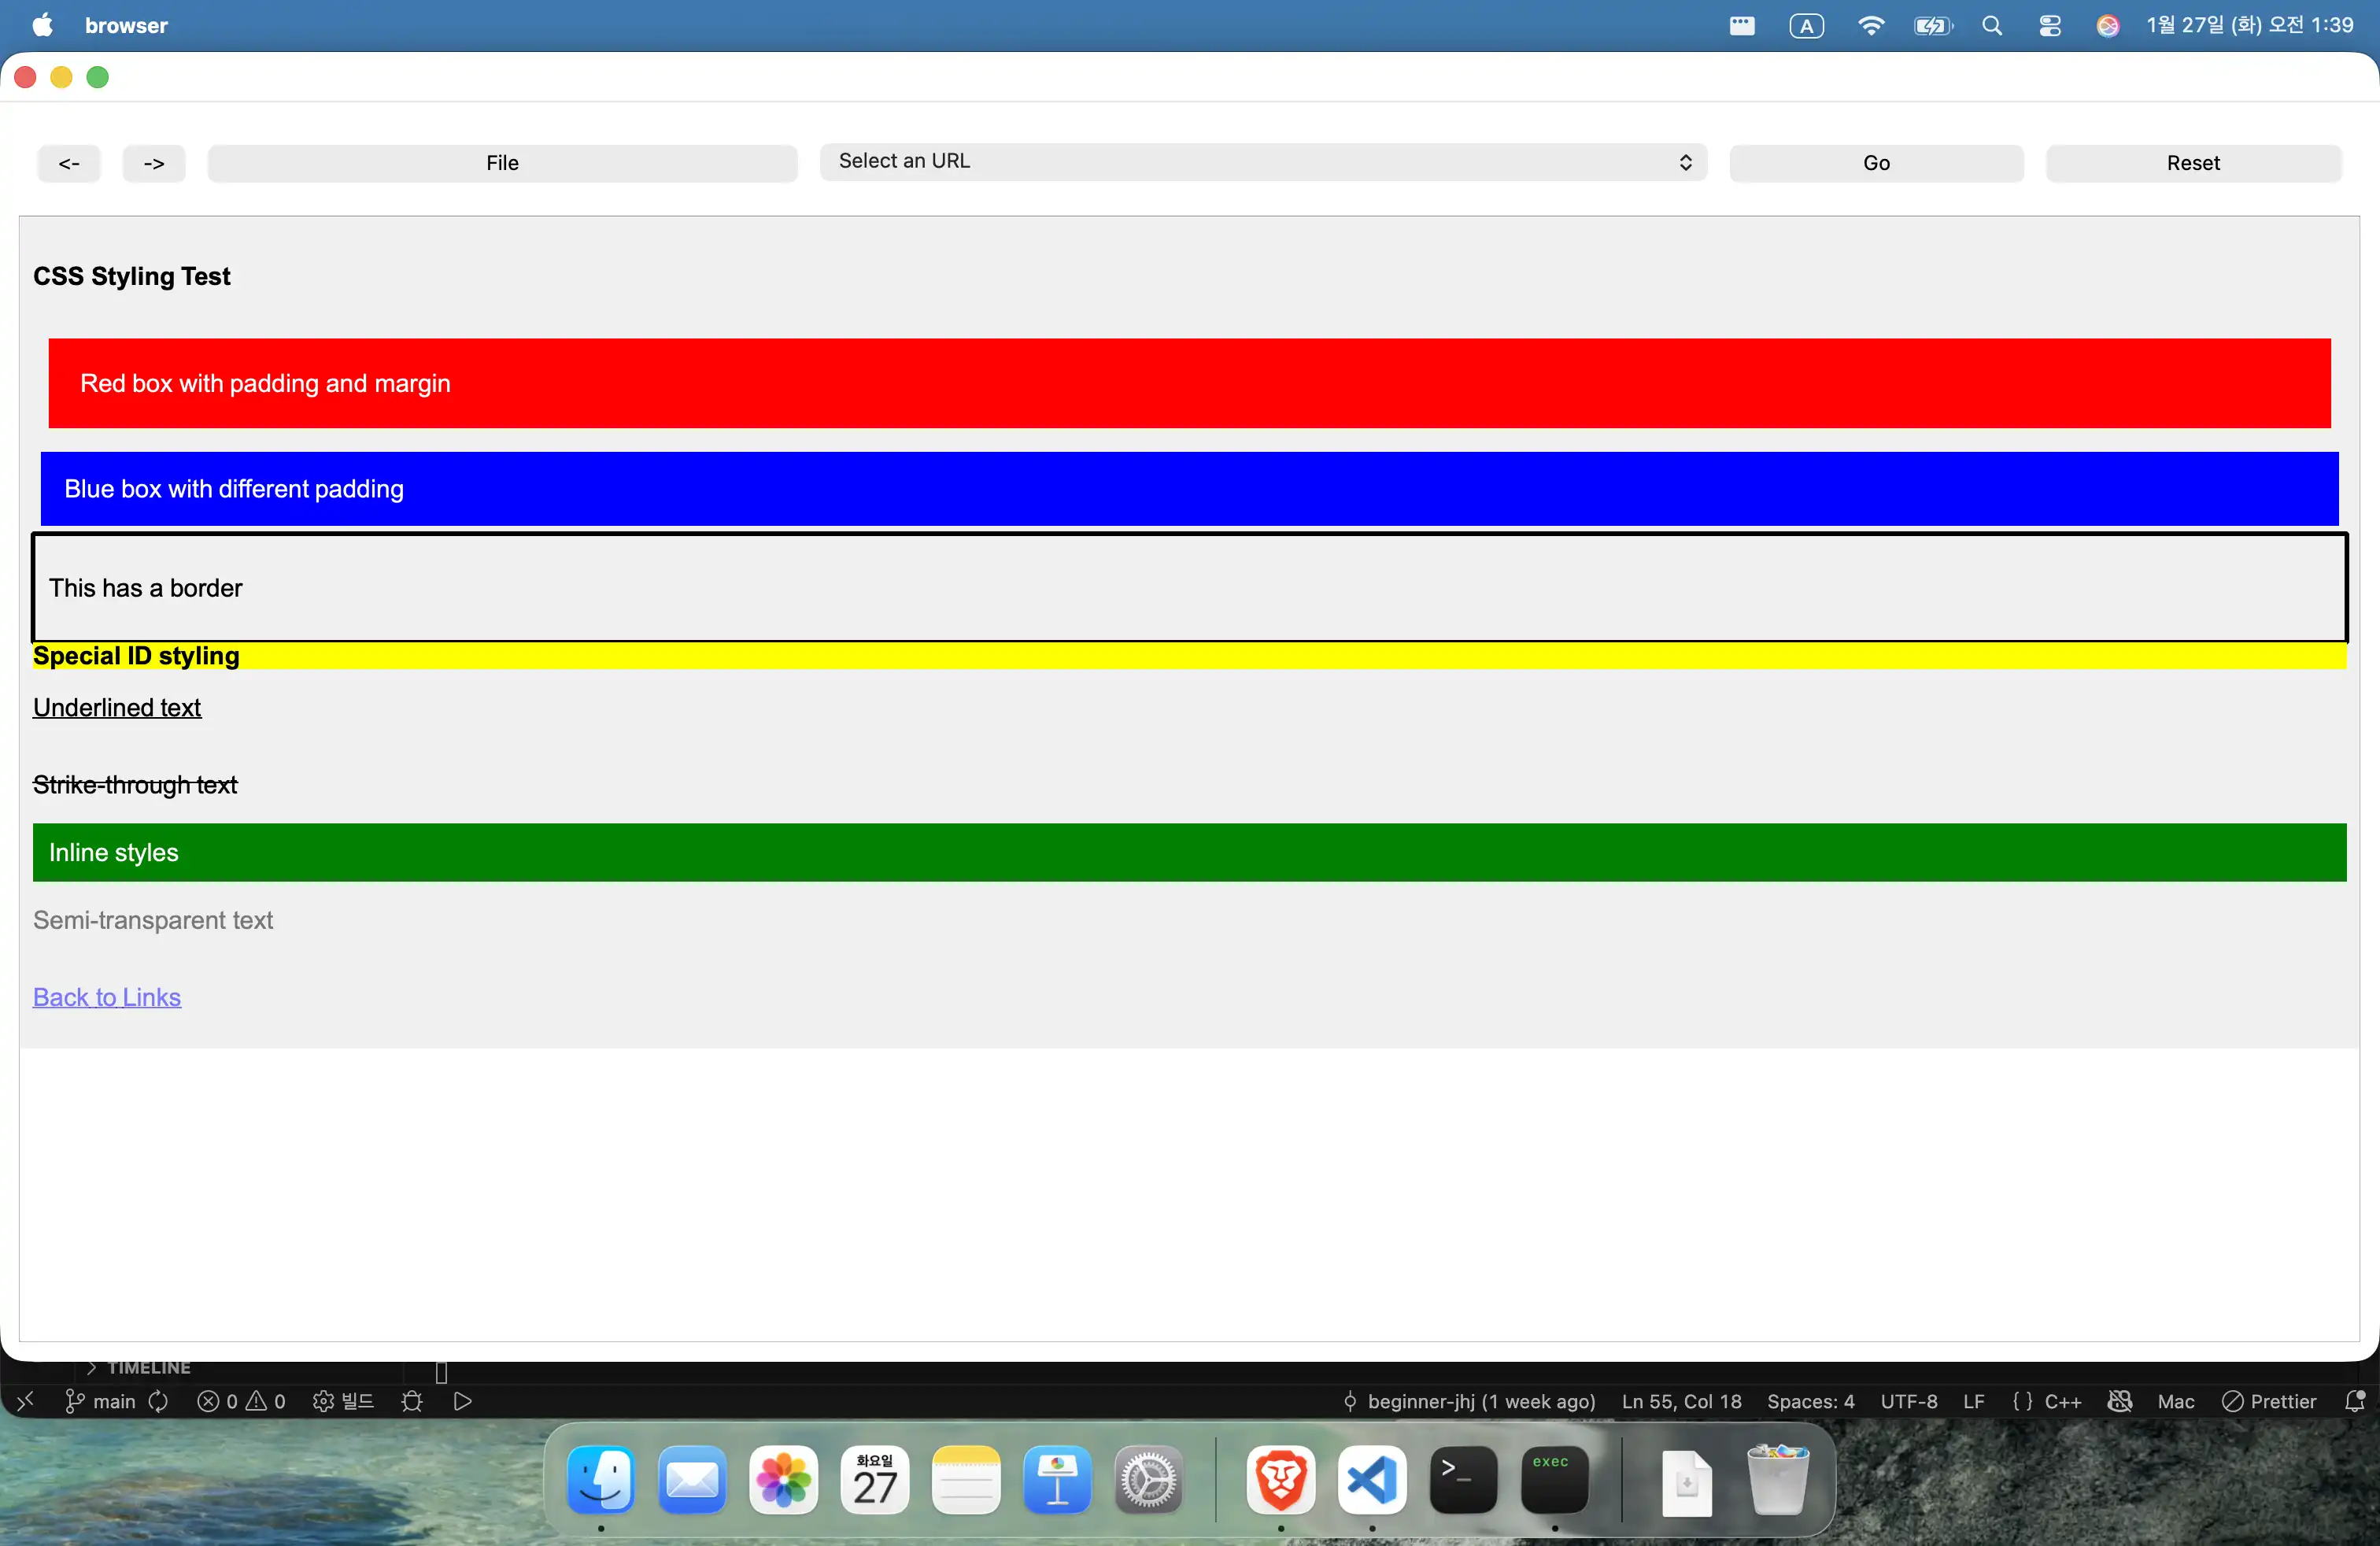
Task: Click the main git branch indicator
Action: point(101,1401)
